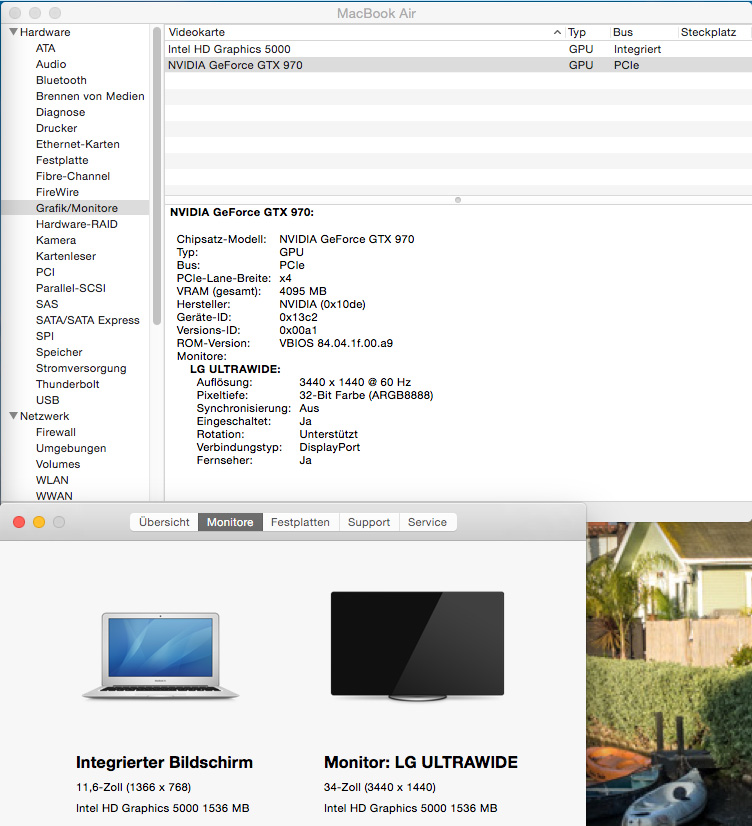Open Parallel-SCSI entry
The width and height of the screenshot is (752, 826).
tap(71, 288)
